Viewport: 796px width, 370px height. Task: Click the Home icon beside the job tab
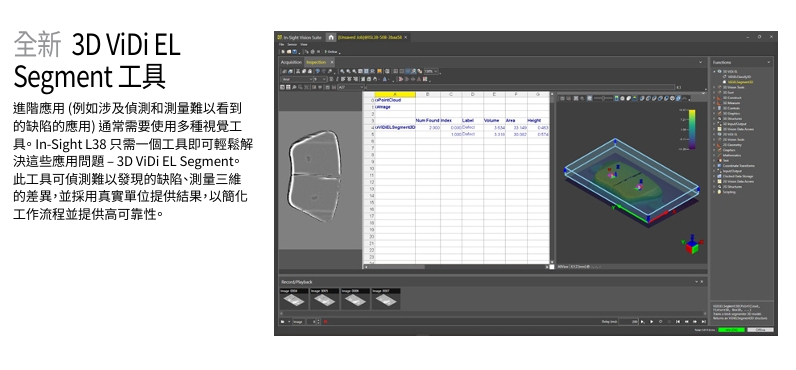tap(330, 38)
